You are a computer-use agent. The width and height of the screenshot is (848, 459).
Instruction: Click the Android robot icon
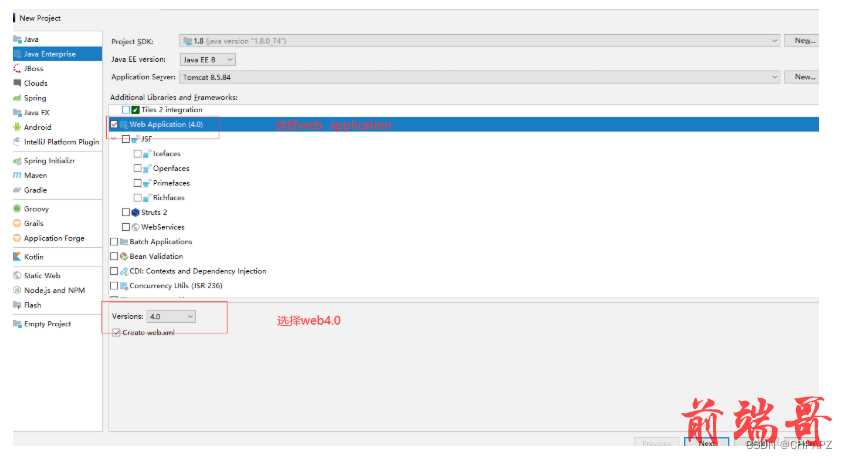click(x=17, y=127)
